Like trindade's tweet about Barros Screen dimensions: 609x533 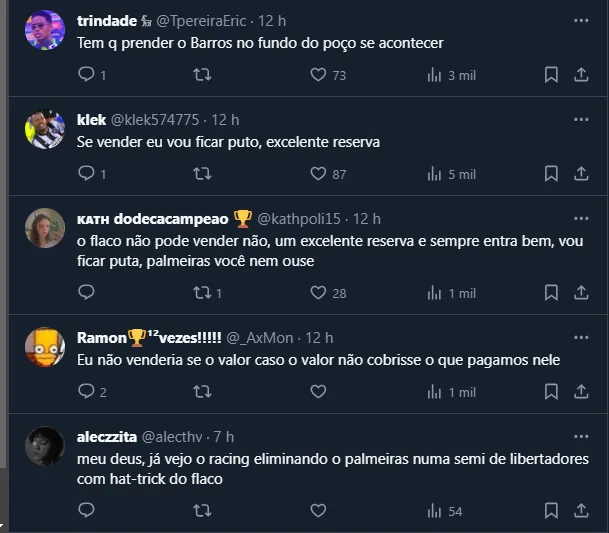319,74
